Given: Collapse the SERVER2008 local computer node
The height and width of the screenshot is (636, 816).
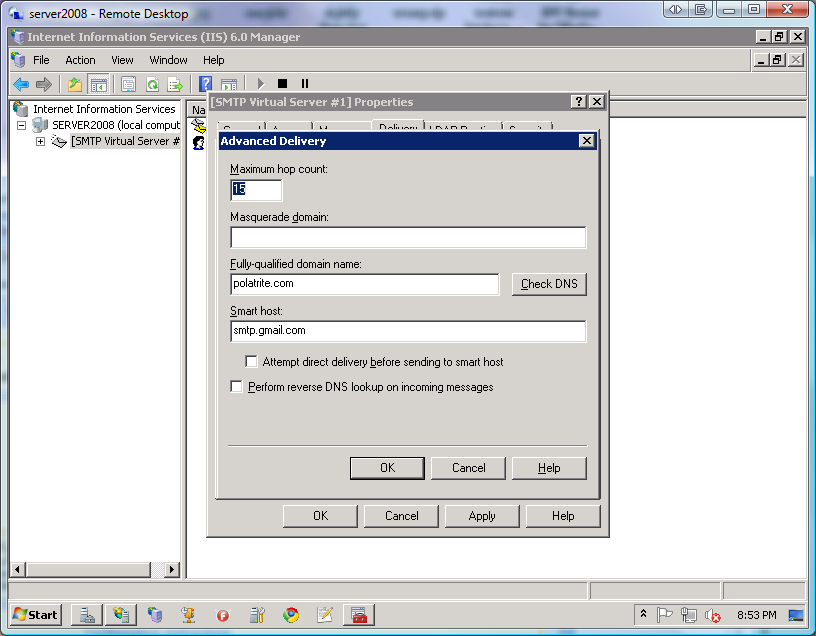Looking at the screenshot, I should pyautogui.click(x=21, y=125).
